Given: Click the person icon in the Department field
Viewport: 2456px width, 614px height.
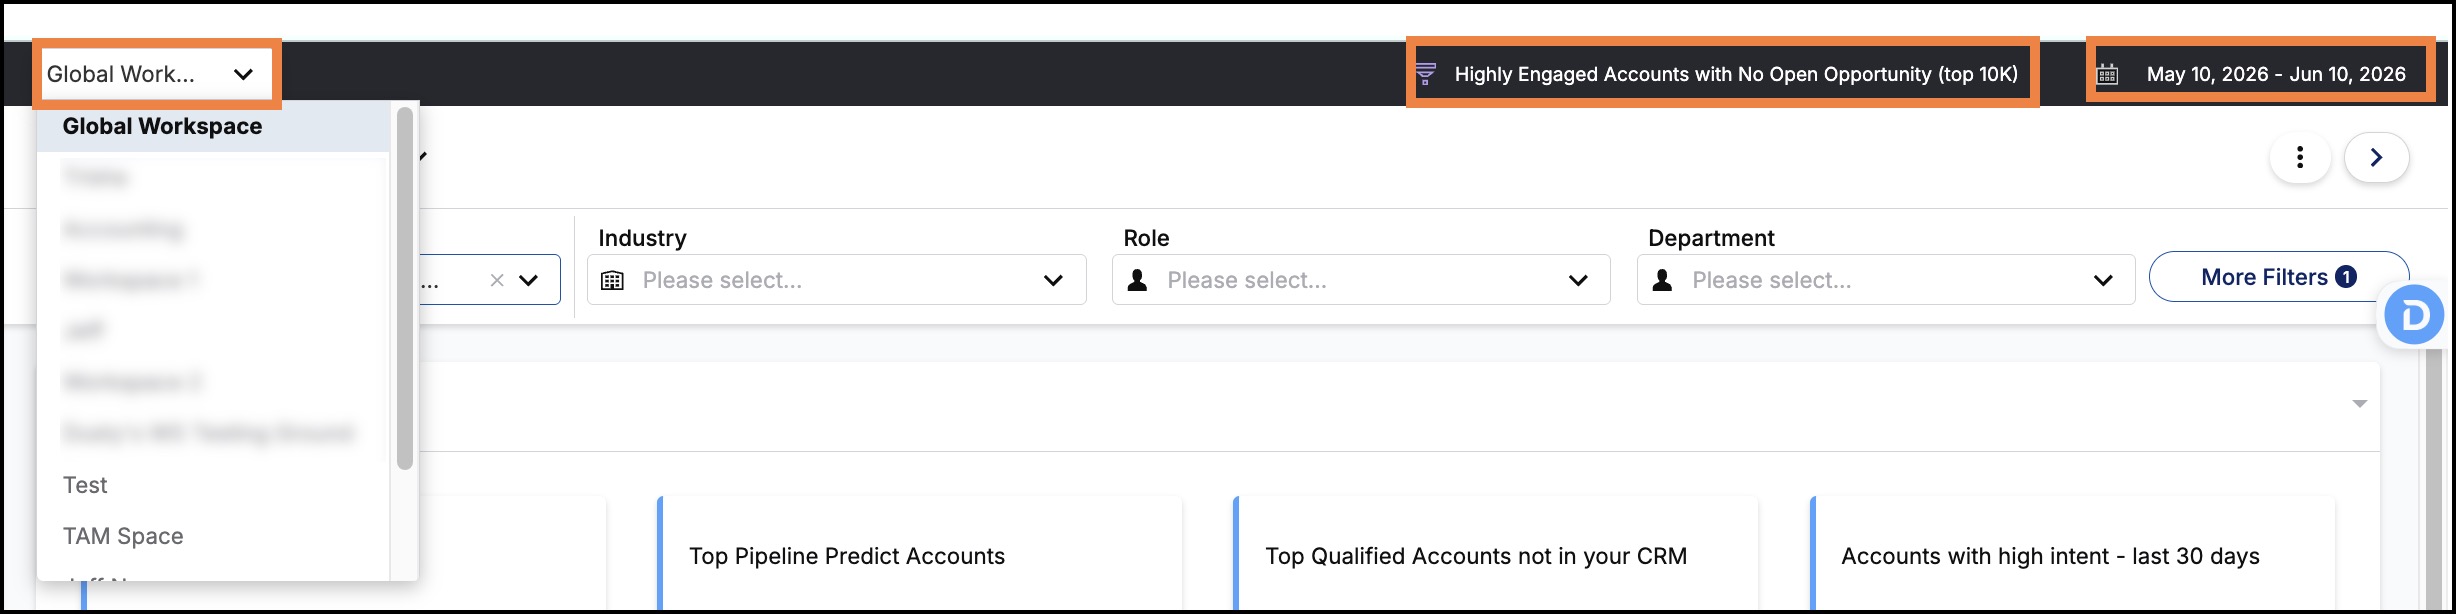Looking at the screenshot, I should pyautogui.click(x=1662, y=281).
